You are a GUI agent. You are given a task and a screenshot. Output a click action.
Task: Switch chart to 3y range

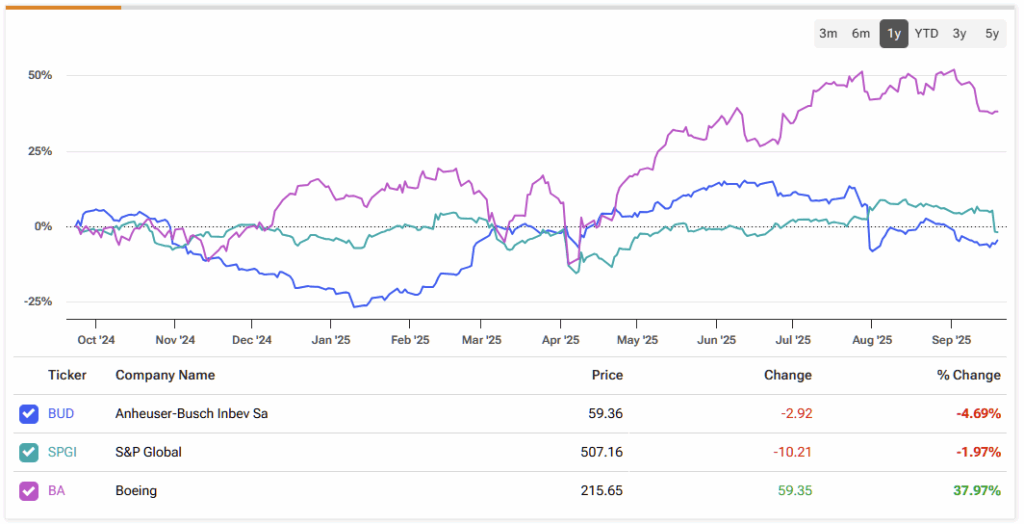[x=959, y=33]
